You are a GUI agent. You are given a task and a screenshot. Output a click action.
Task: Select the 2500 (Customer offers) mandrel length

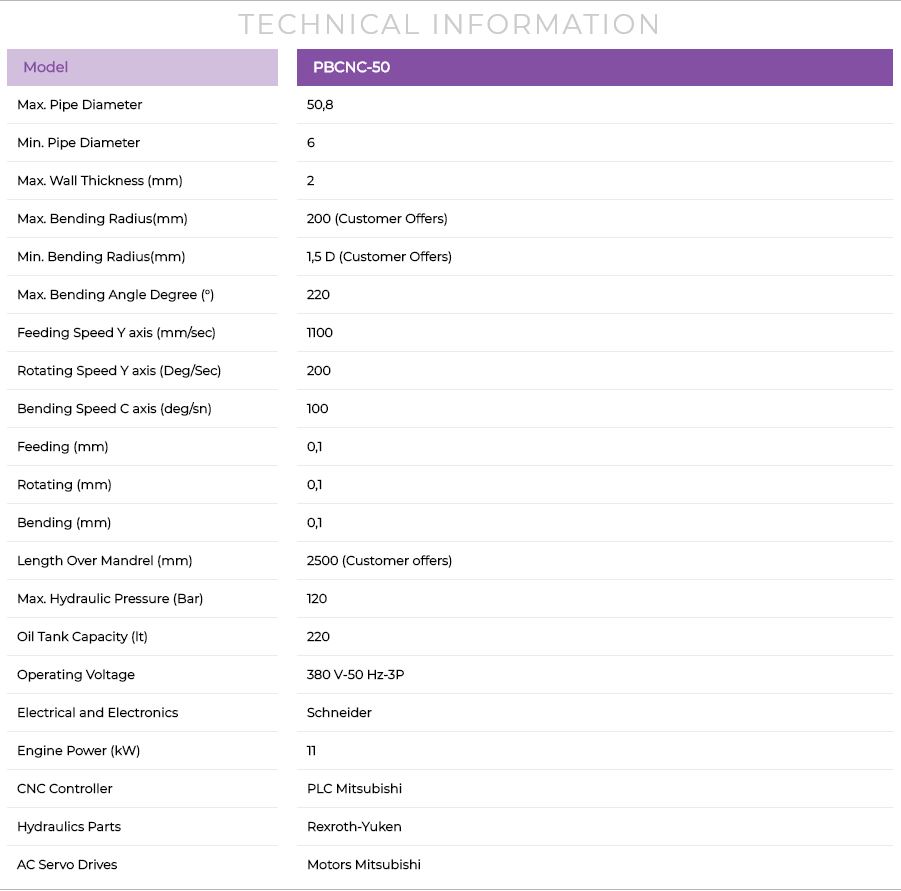coord(379,560)
